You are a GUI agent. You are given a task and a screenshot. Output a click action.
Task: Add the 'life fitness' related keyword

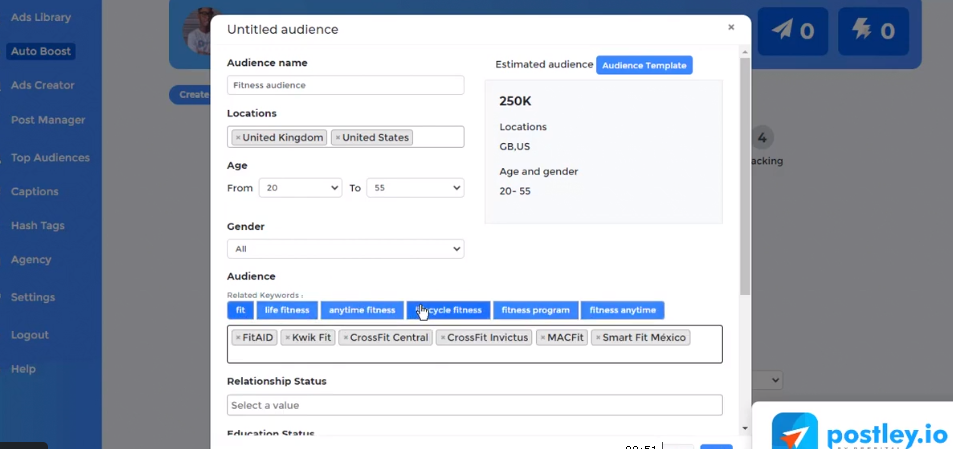pos(287,310)
